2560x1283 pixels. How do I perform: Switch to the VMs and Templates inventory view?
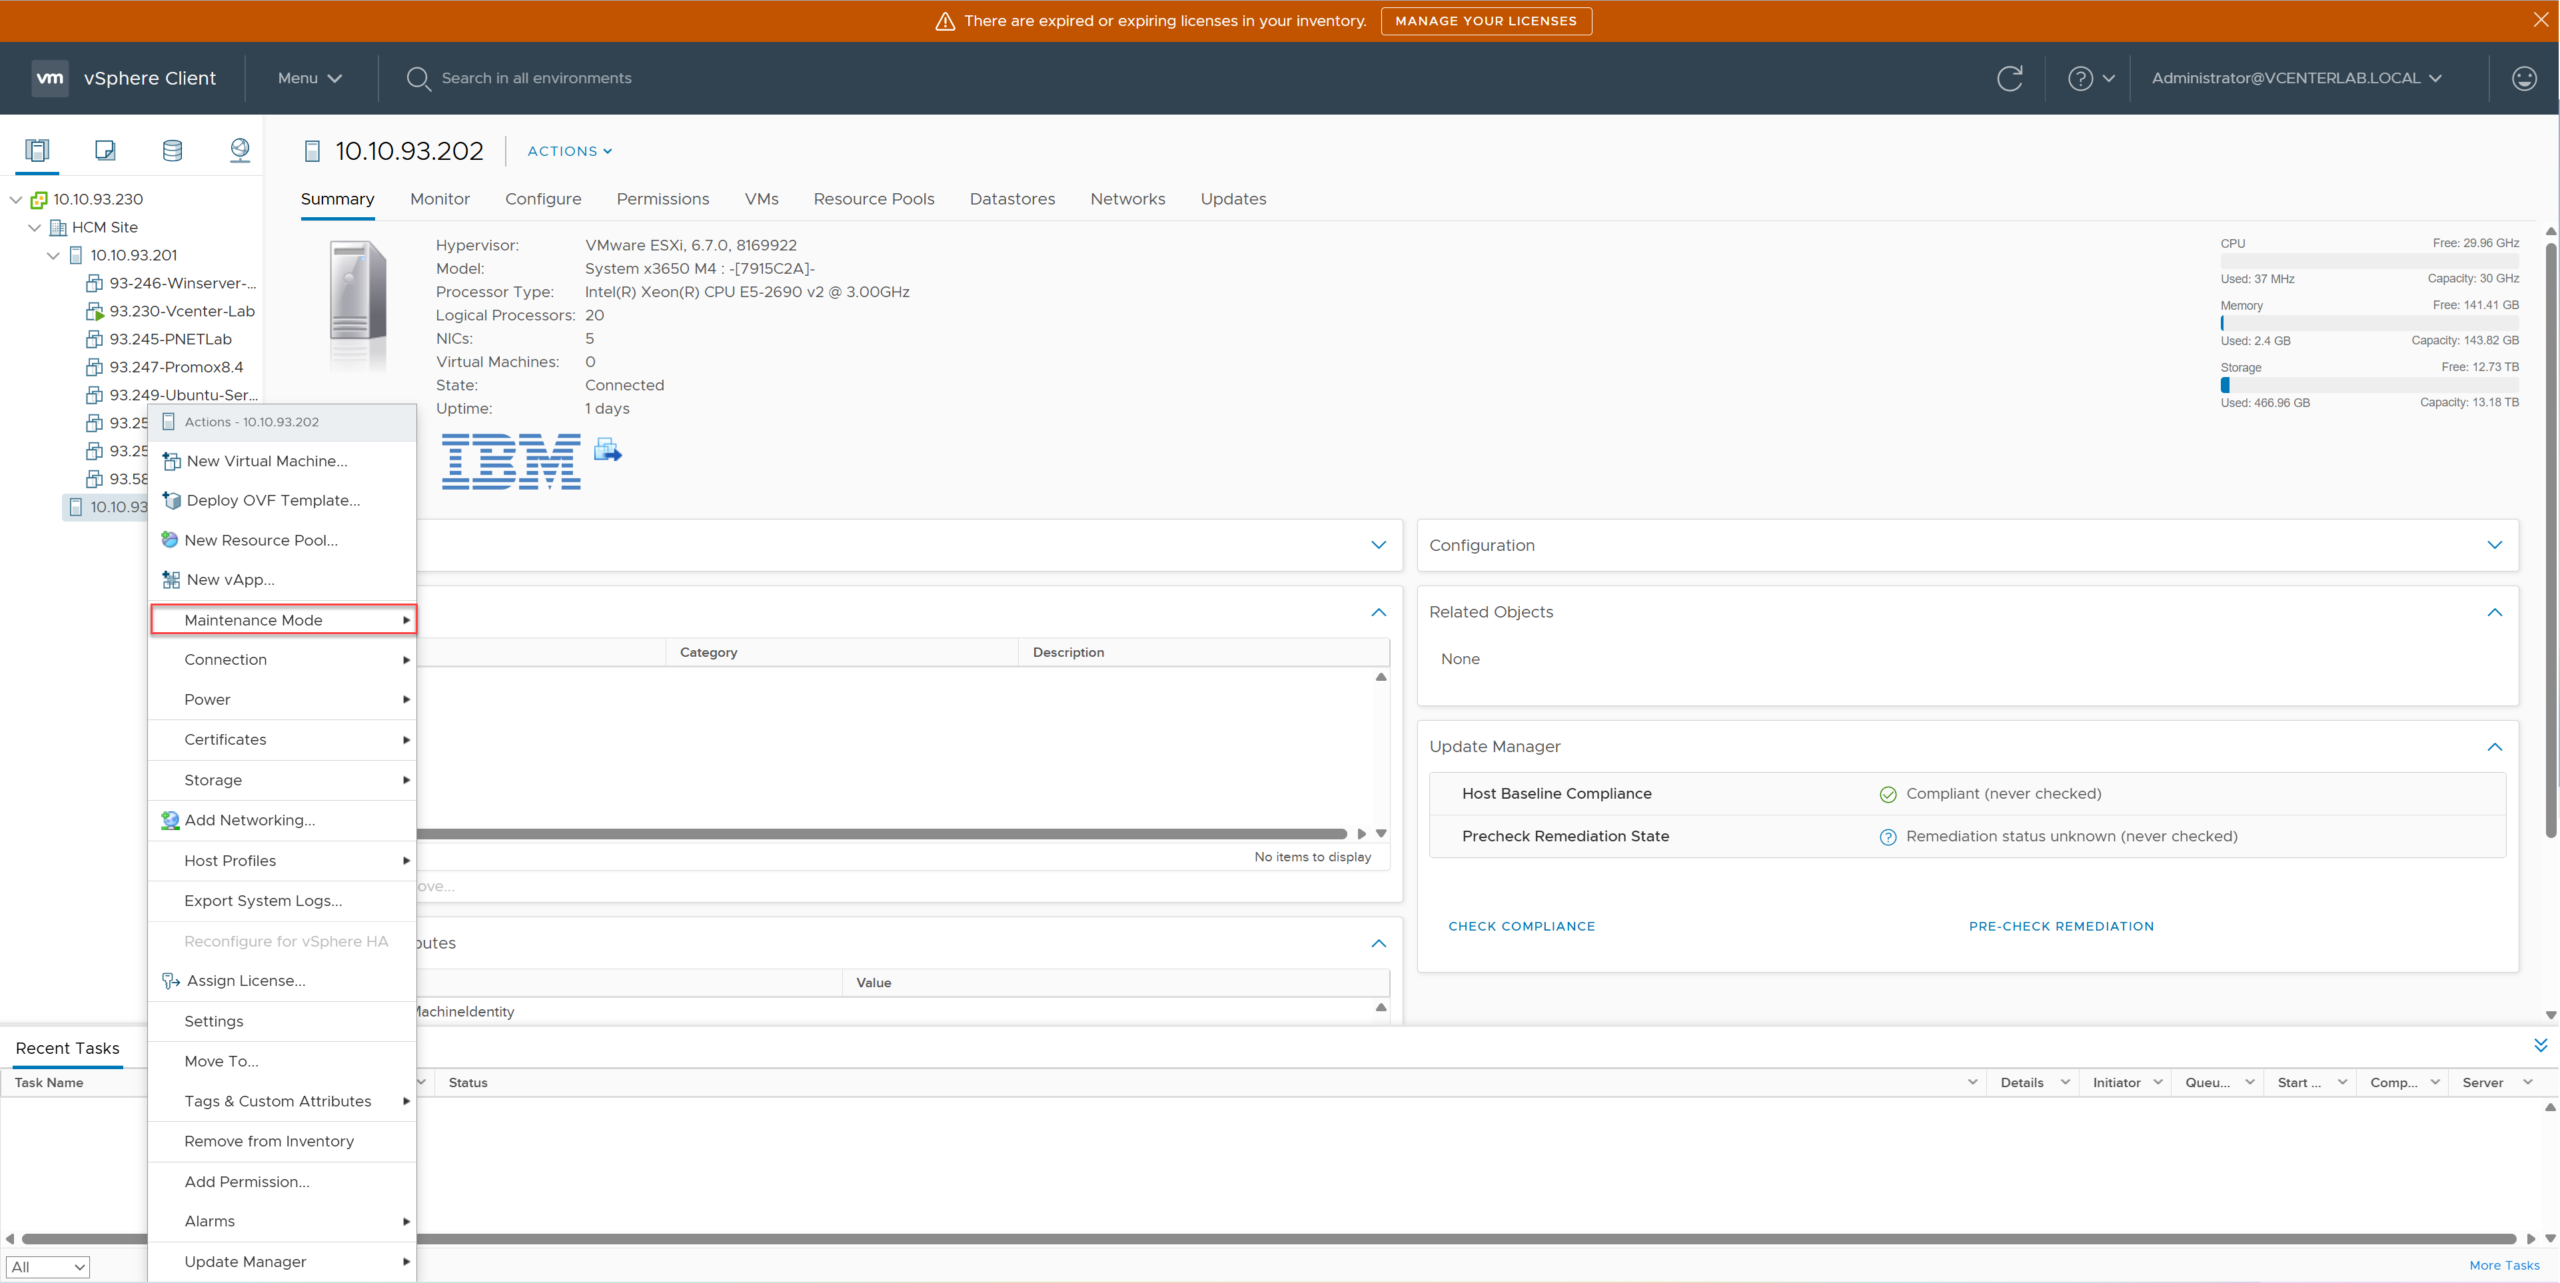(105, 150)
